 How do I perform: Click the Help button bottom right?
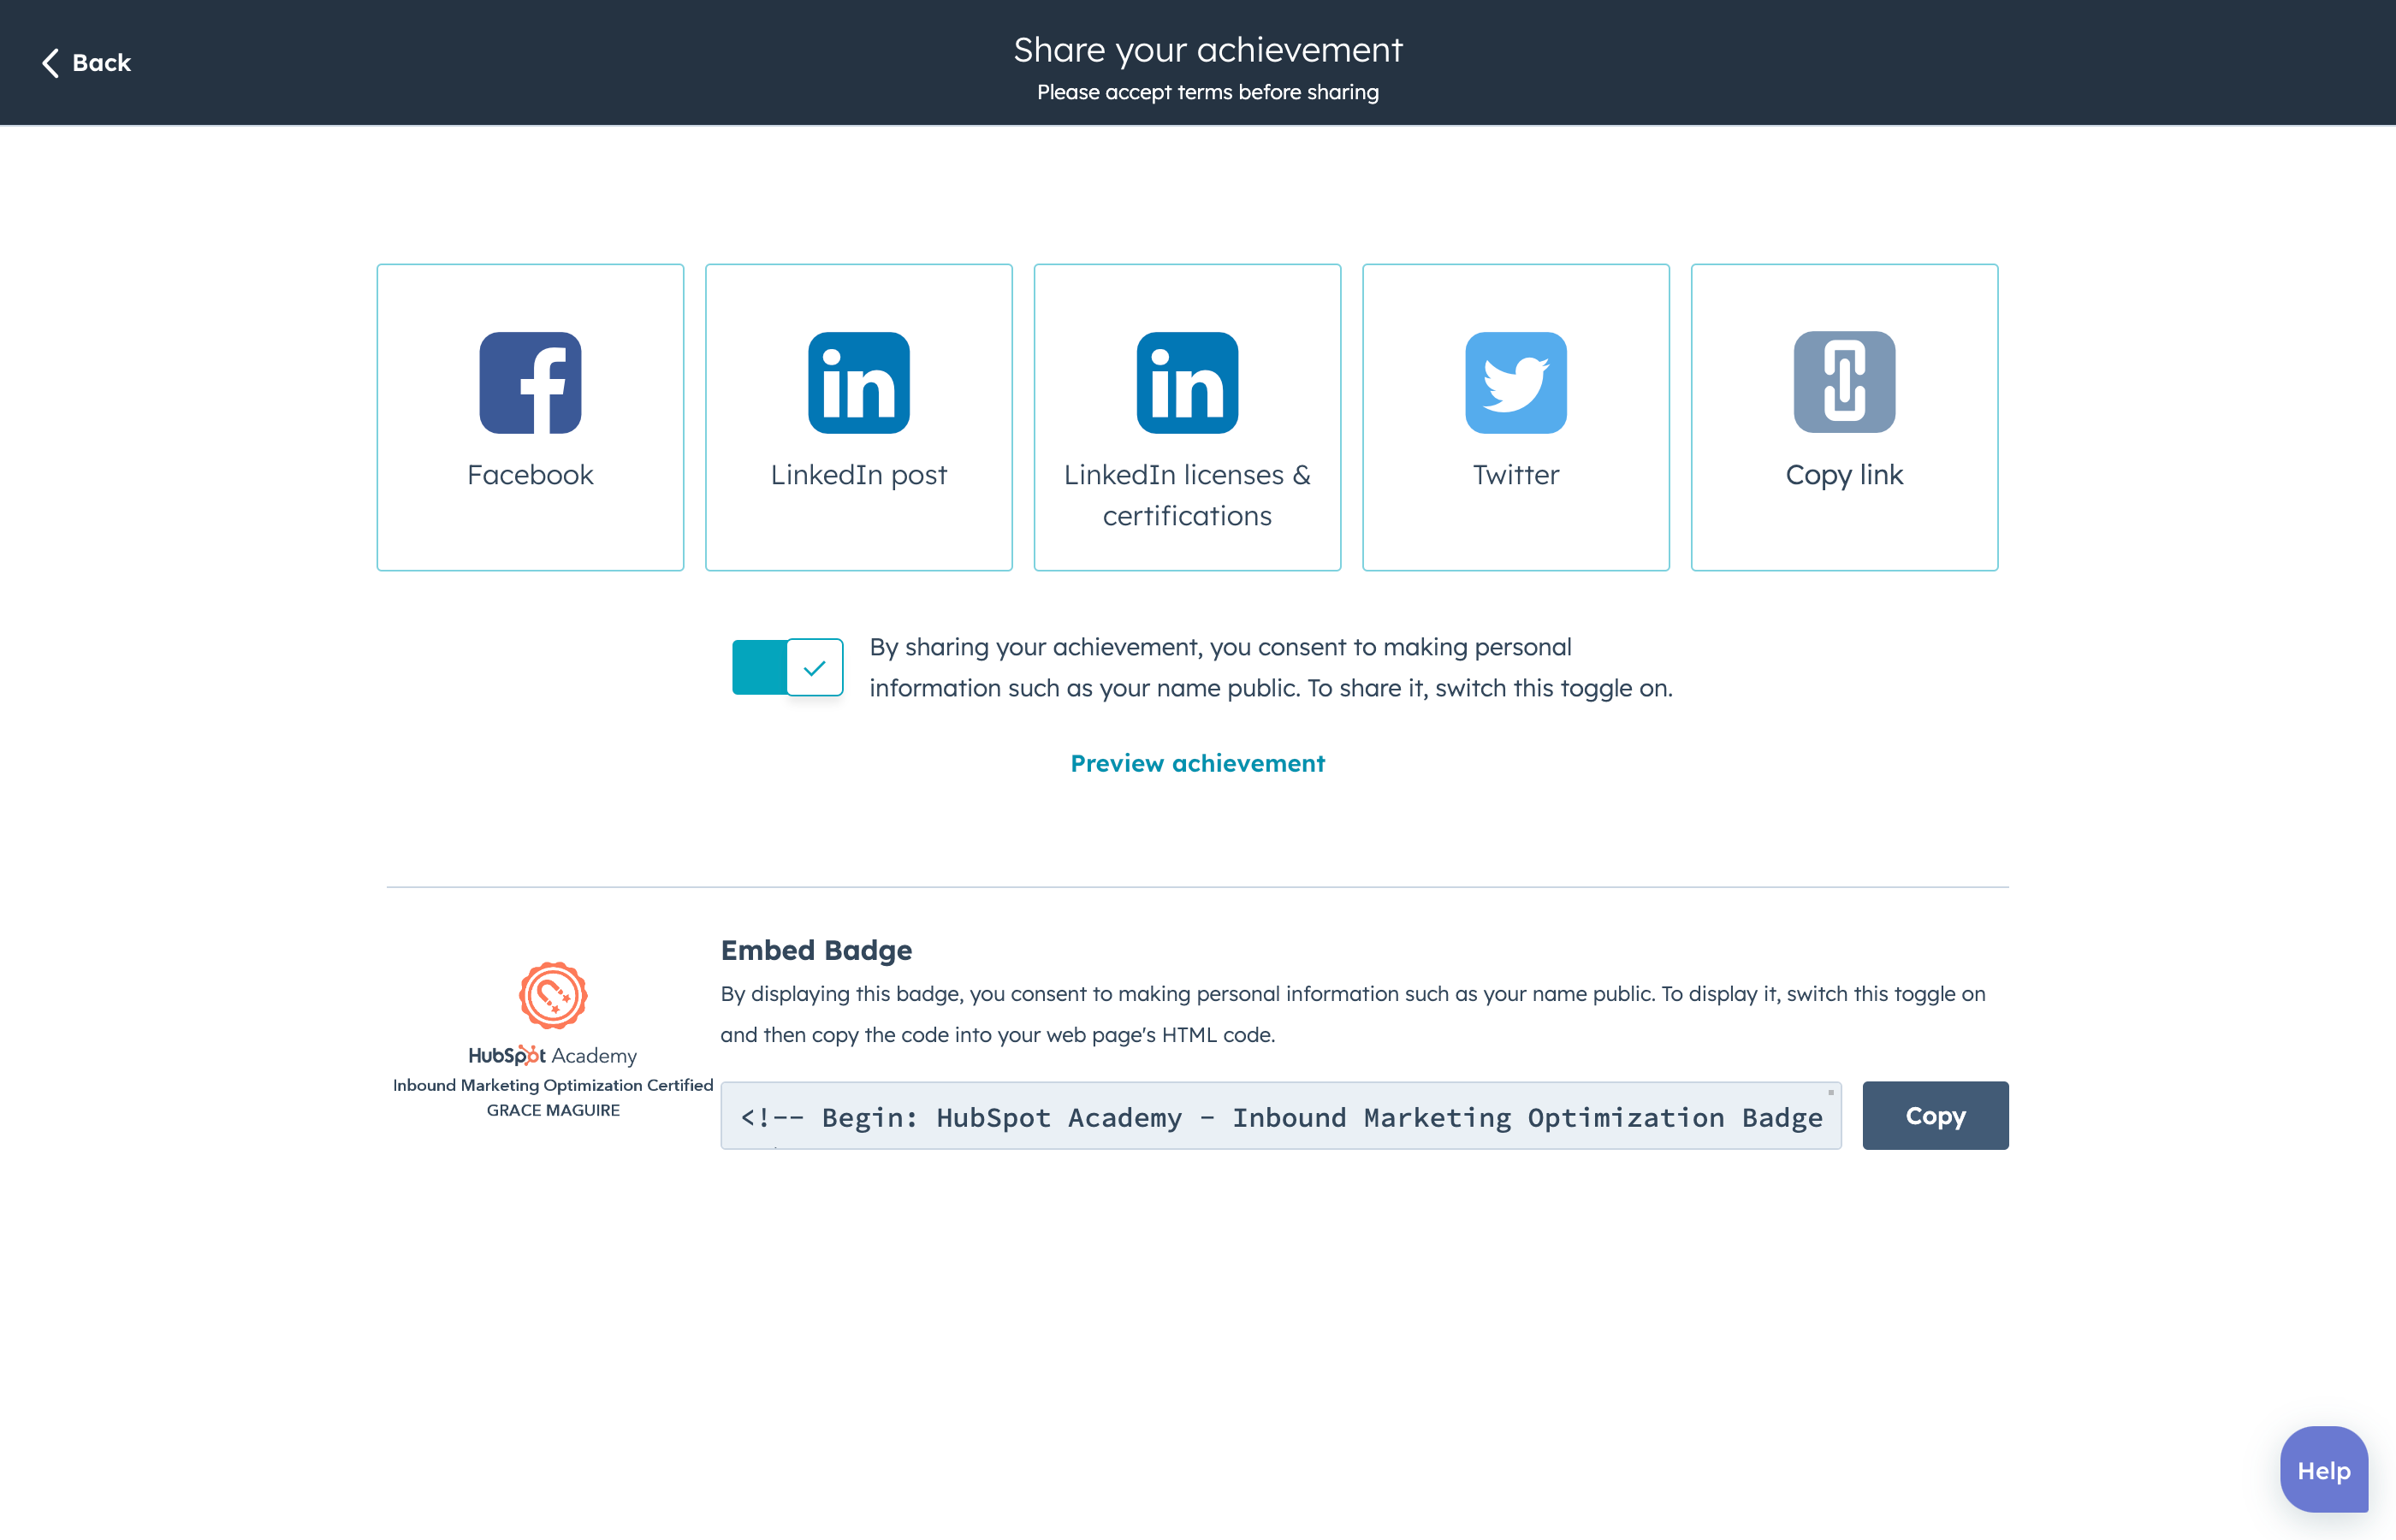[2316, 1468]
